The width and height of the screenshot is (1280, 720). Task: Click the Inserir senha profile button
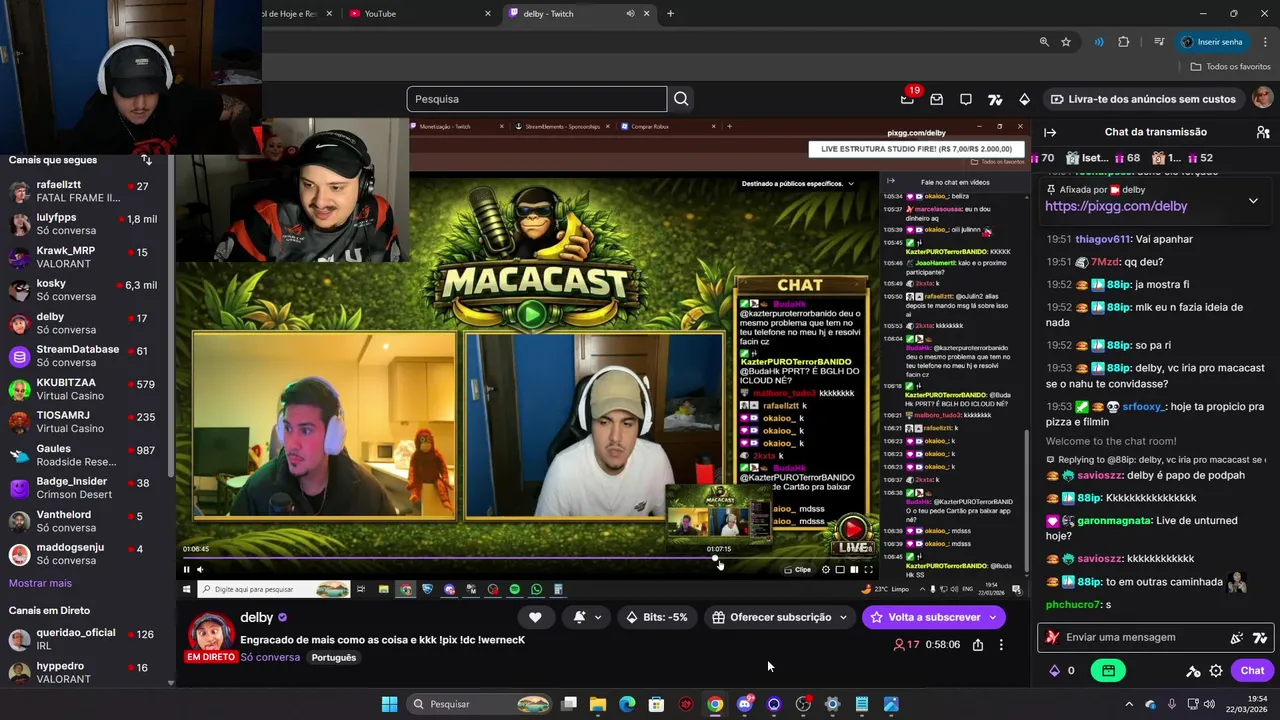pyautogui.click(x=1211, y=42)
